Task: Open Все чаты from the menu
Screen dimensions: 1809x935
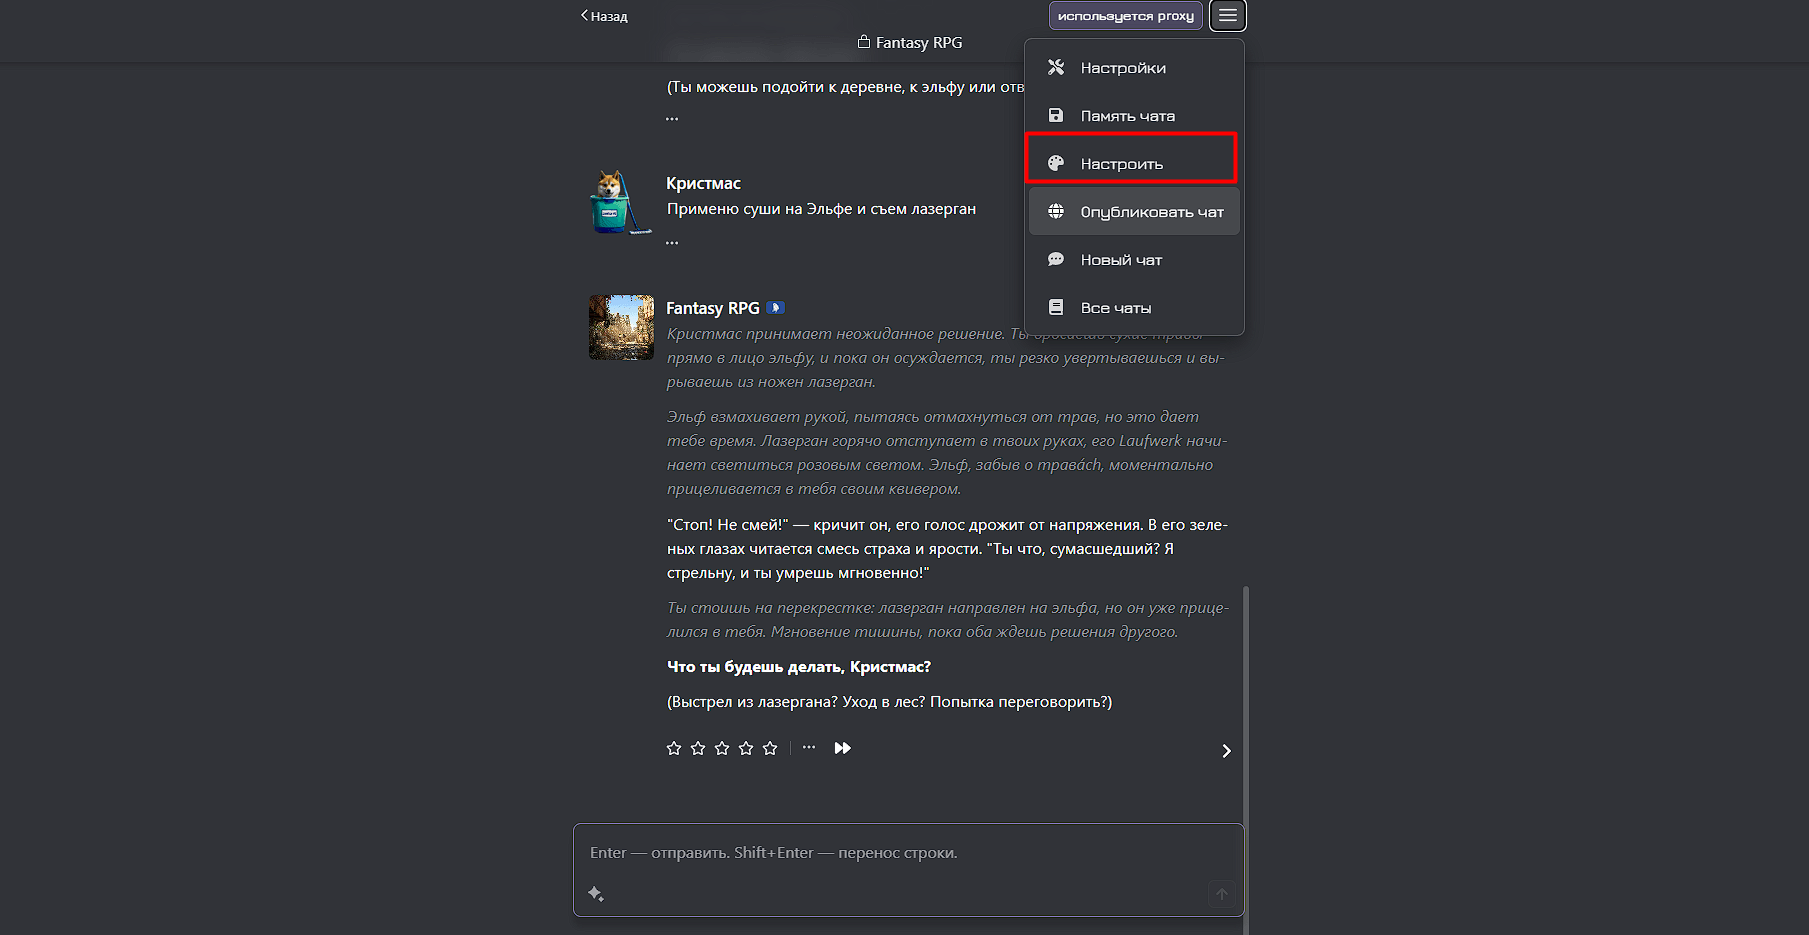Action: pyautogui.click(x=1134, y=308)
